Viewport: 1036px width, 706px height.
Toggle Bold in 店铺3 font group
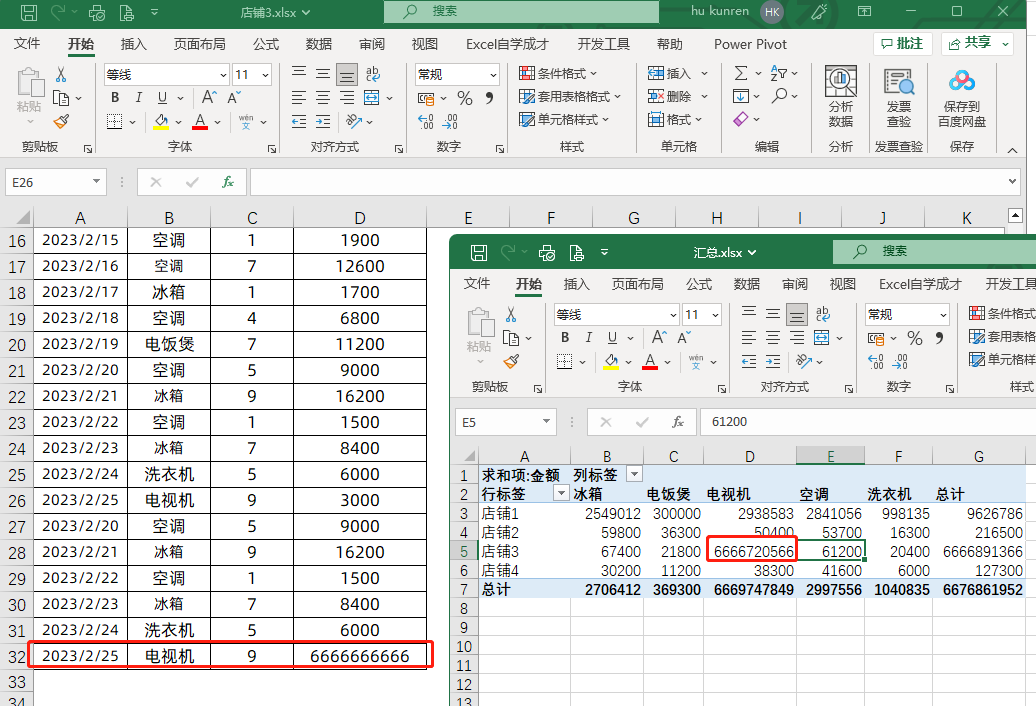[x=115, y=98]
